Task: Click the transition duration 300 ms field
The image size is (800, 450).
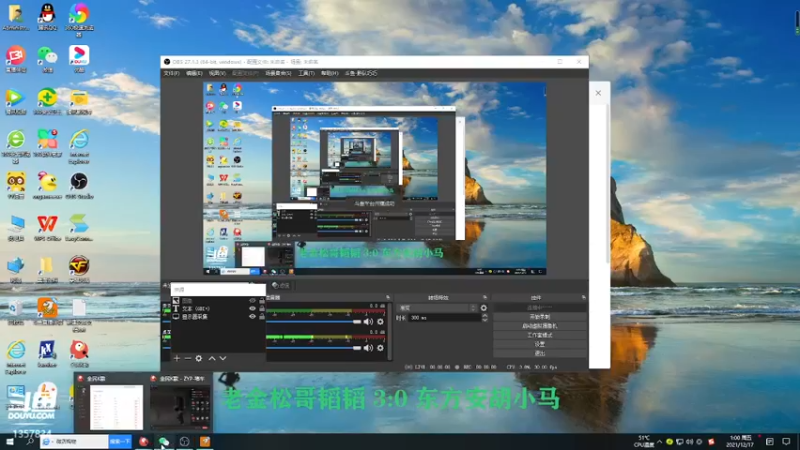Action: 443,317
